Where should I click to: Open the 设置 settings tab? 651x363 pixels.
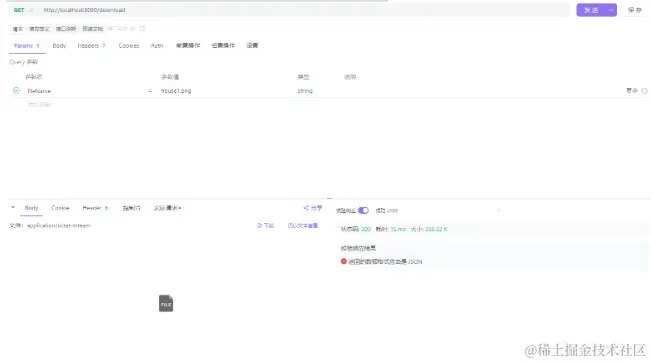(252, 46)
